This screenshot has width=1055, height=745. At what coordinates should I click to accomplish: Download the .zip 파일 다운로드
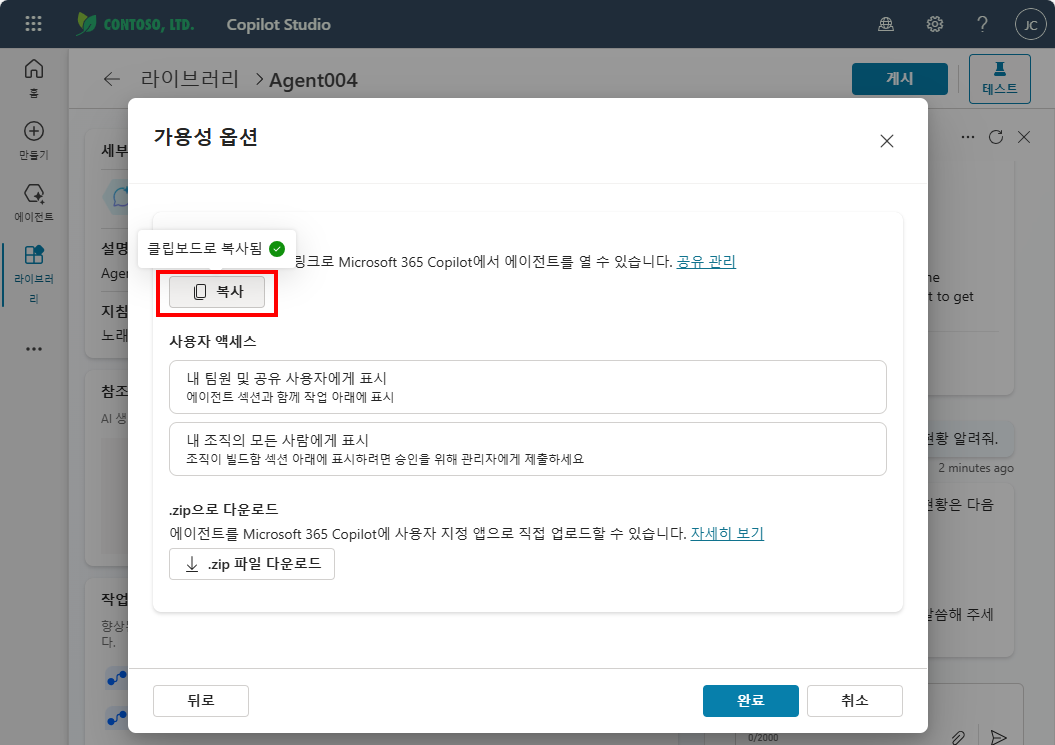click(x=252, y=564)
